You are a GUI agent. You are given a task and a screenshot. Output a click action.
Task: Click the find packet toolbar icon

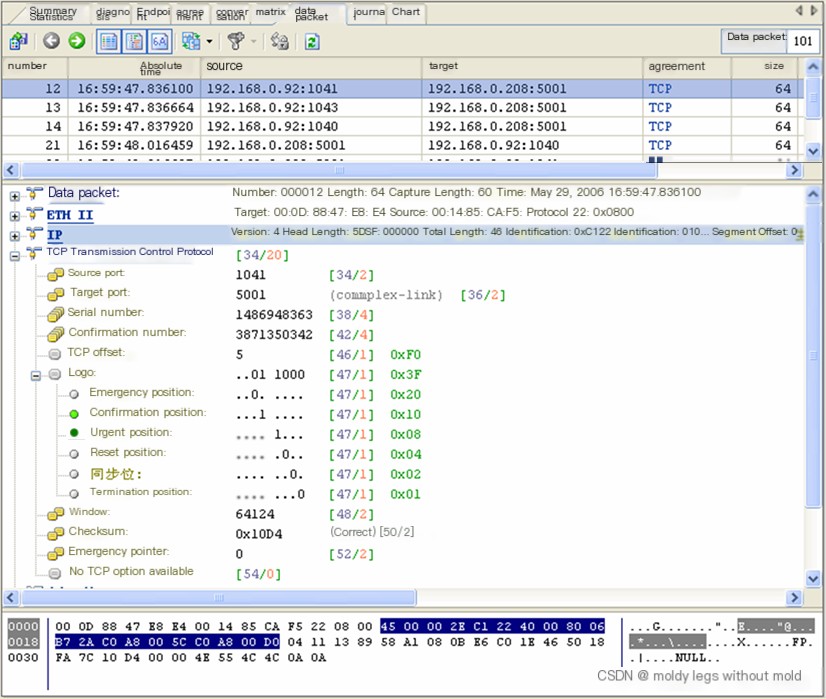(280, 41)
